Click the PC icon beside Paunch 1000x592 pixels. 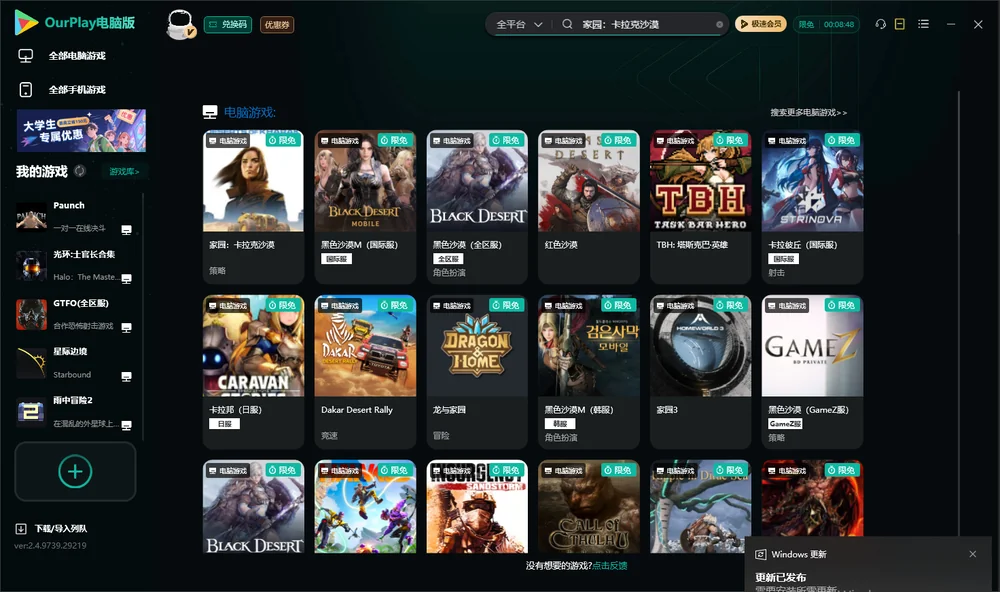click(x=126, y=230)
